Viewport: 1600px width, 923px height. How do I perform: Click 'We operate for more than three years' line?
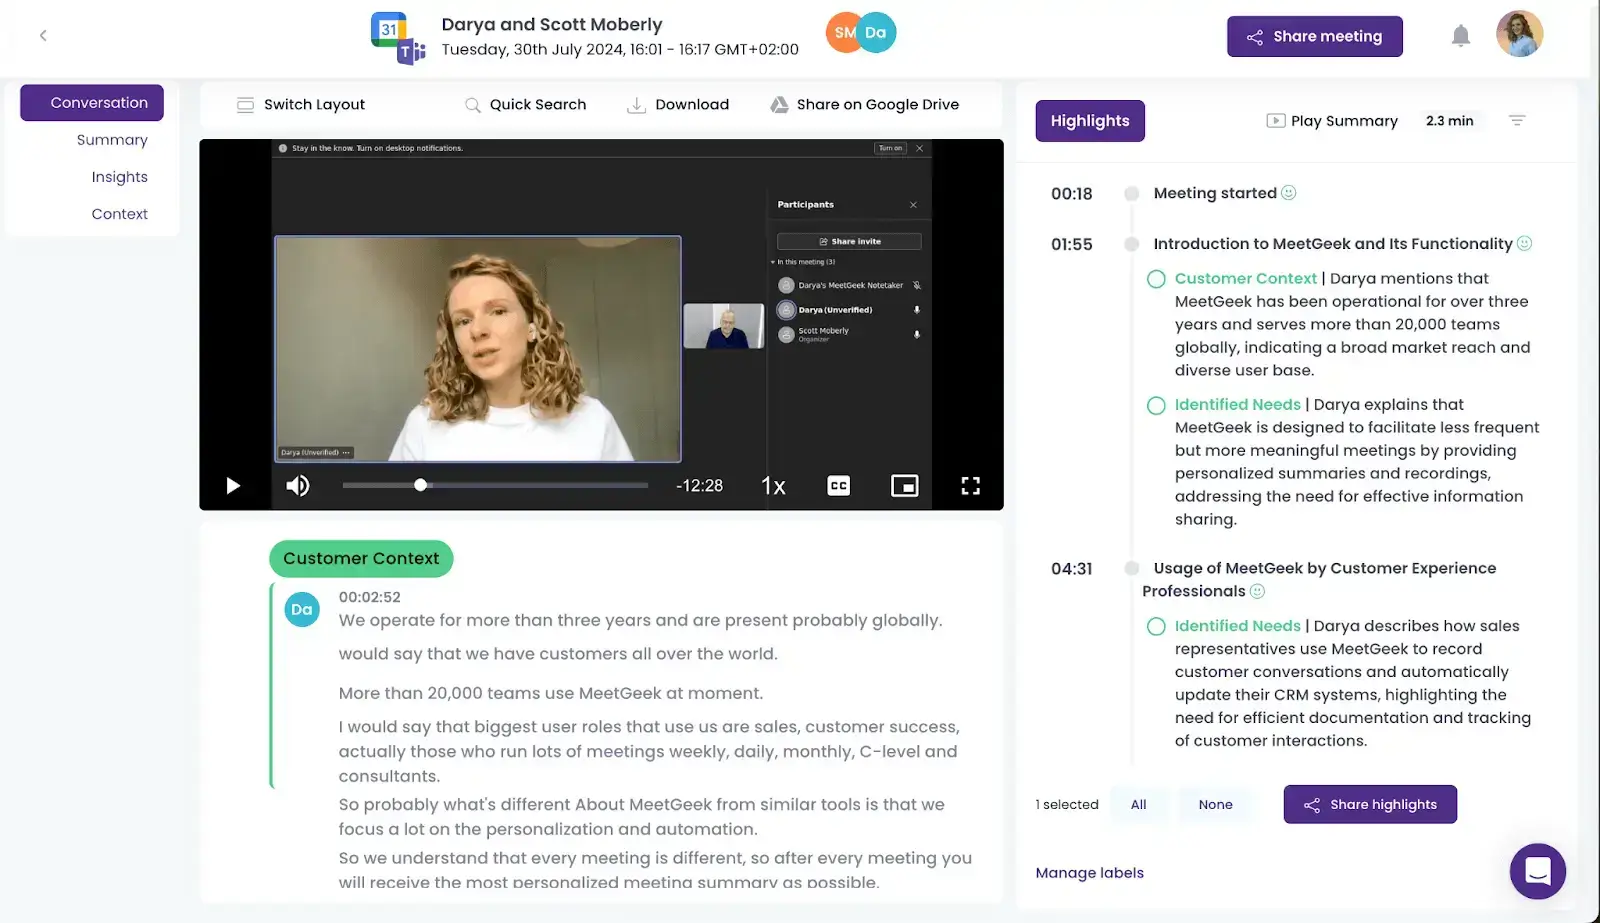(640, 620)
